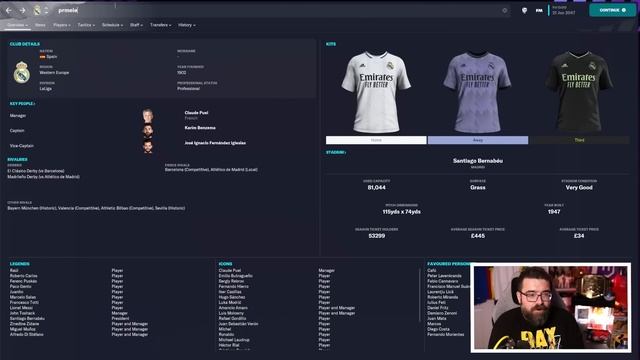The width and height of the screenshot is (640, 360).
Task: Click the £445 season ticket price
Action: 478,236
